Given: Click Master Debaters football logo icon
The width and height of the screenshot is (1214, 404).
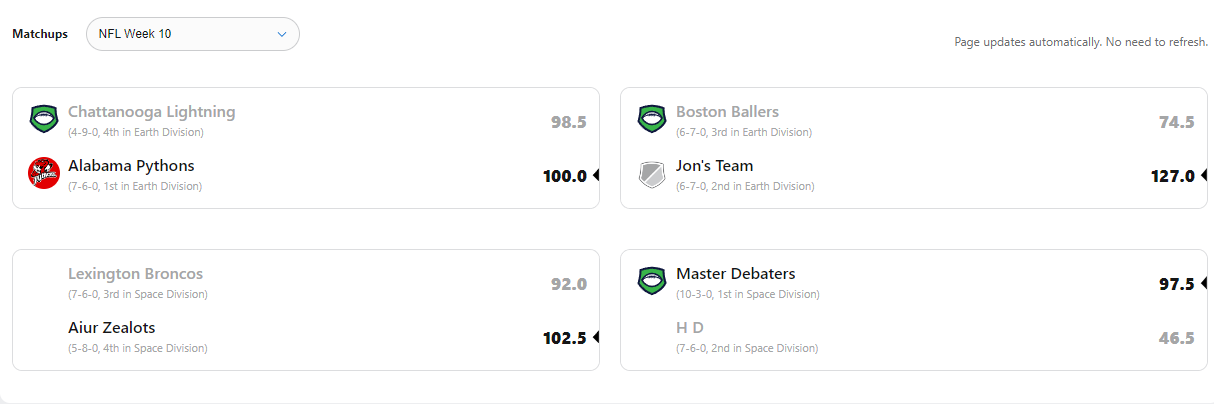Looking at the screenshot, I should (x=652, y=281).
